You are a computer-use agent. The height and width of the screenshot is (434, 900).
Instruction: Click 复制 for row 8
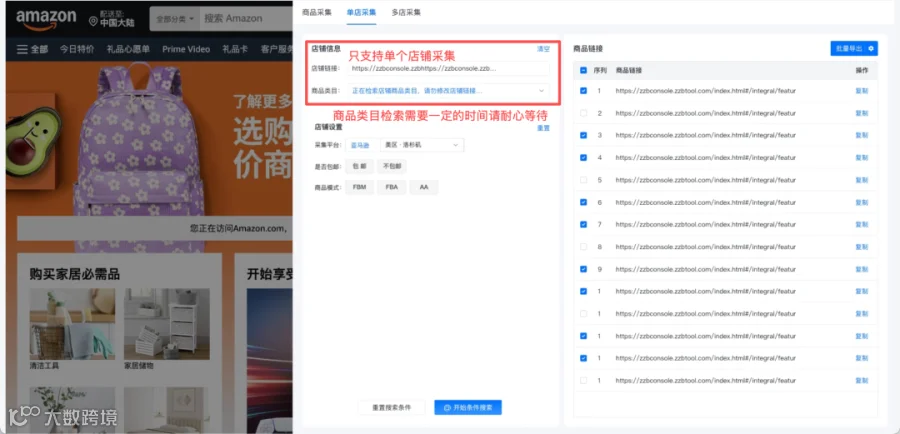pos(862,247)
